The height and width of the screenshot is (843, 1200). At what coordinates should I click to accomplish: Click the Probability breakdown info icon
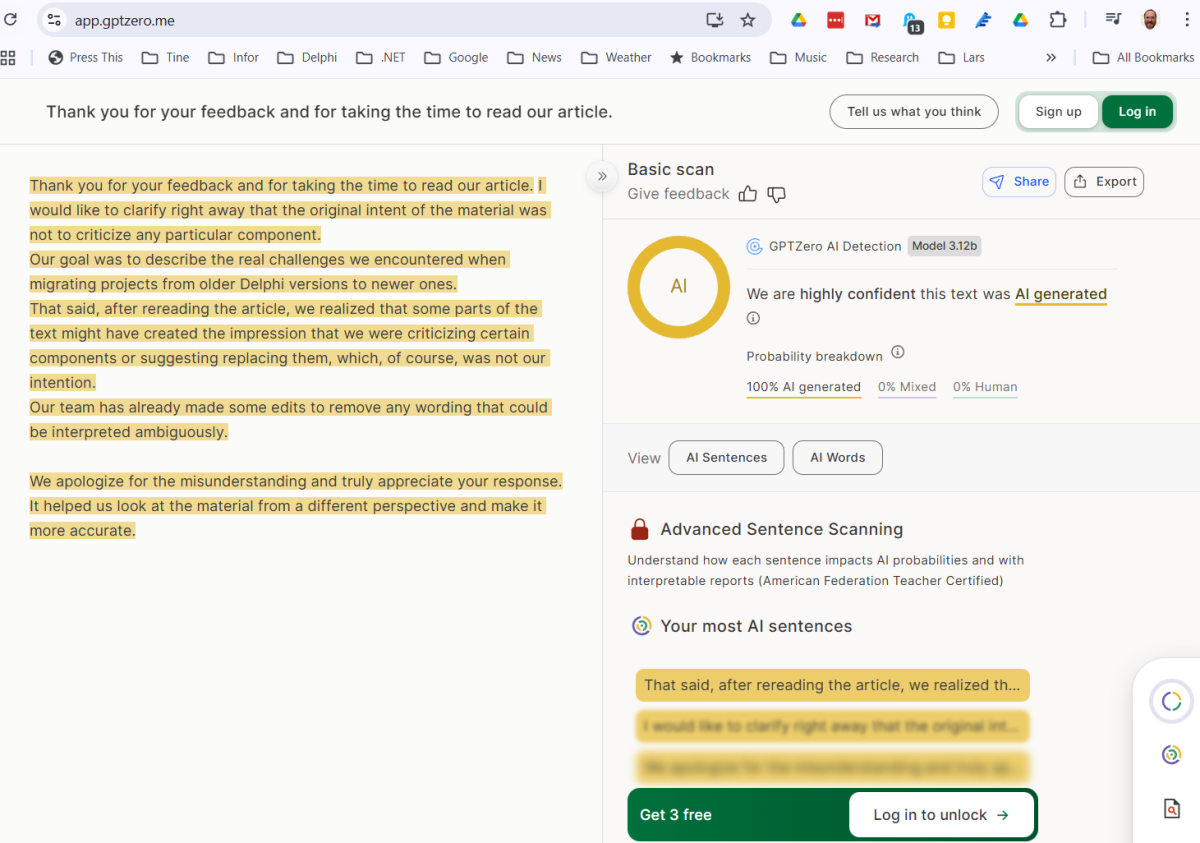[x=897, y=352]
